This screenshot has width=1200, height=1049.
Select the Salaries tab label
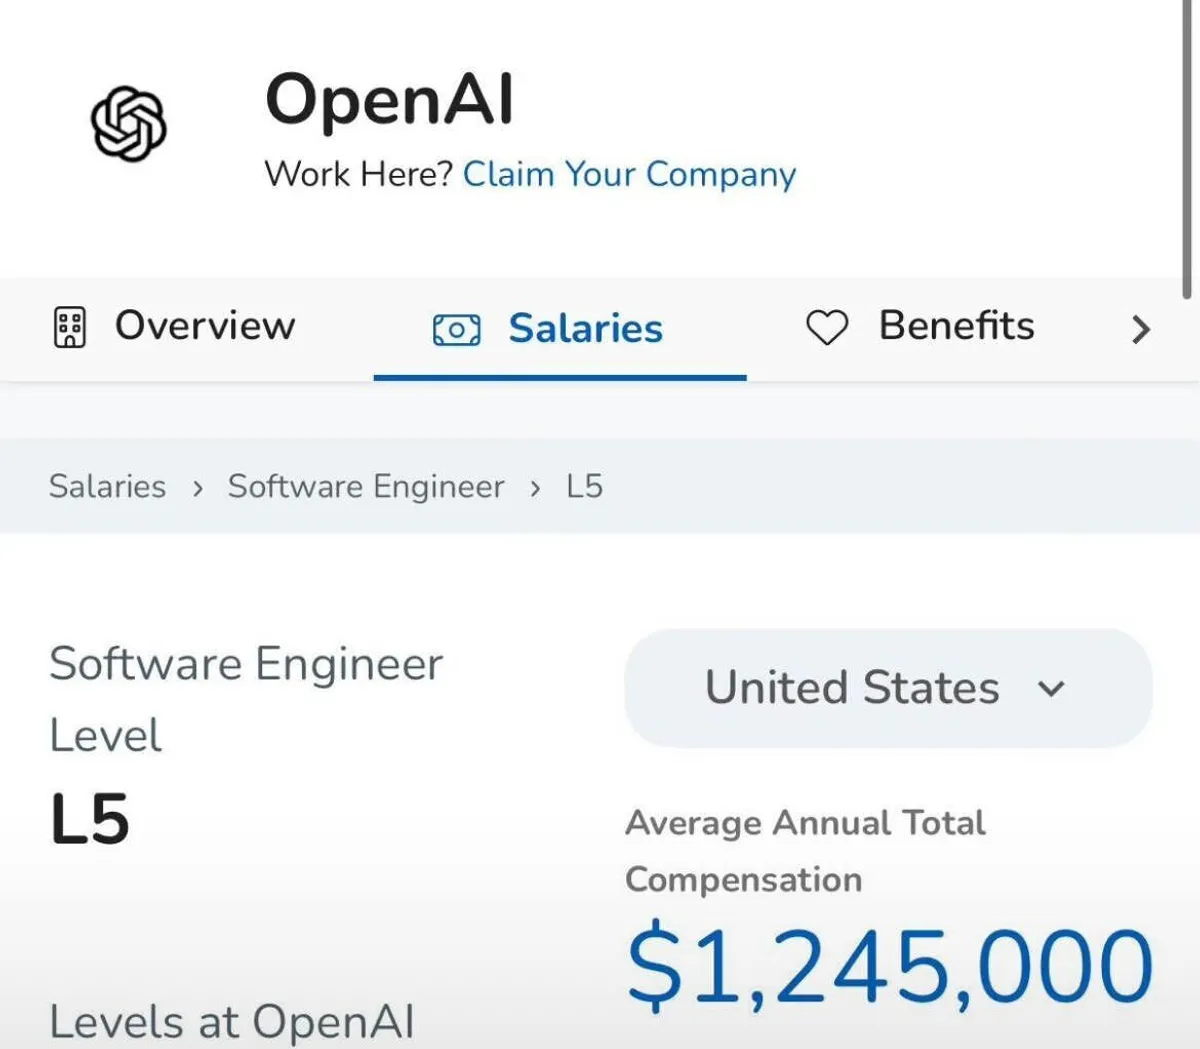click(585, 328)
